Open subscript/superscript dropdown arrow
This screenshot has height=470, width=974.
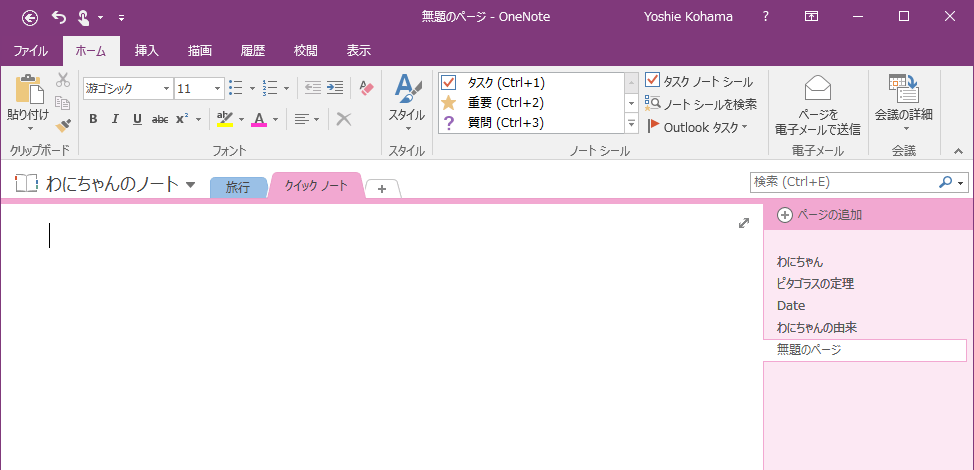click(x=198, y=119)
